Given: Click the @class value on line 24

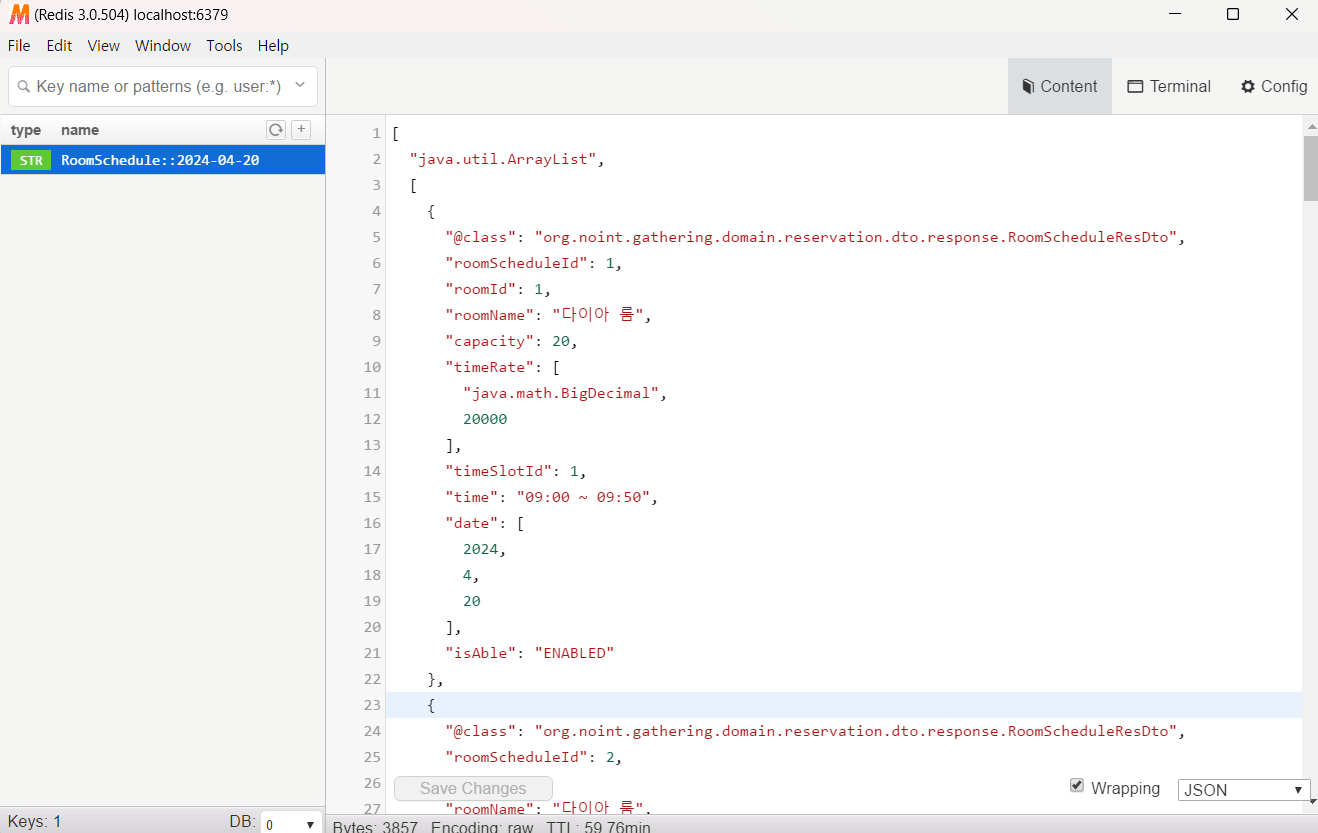Looking at the screenshot, I should point(856,731).
